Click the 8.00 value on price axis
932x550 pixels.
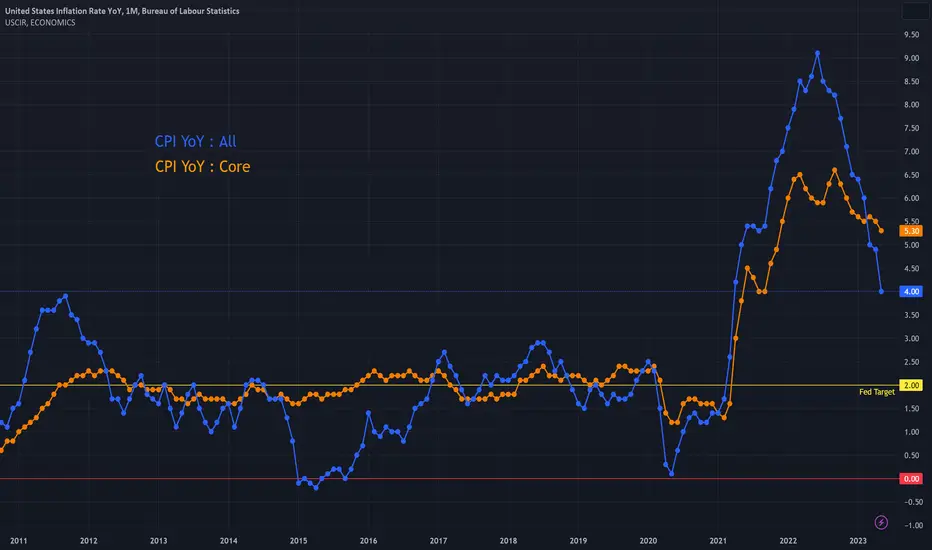tap(911, 105)
